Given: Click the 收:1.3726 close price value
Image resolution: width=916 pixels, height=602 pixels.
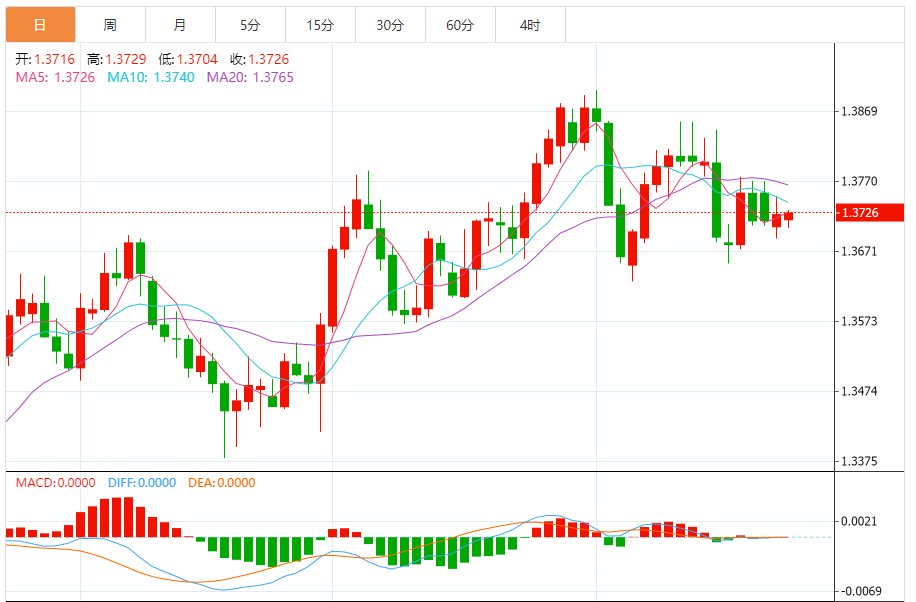Looking at the screenshot, I should pyautogui.click(x=259, y=59).
